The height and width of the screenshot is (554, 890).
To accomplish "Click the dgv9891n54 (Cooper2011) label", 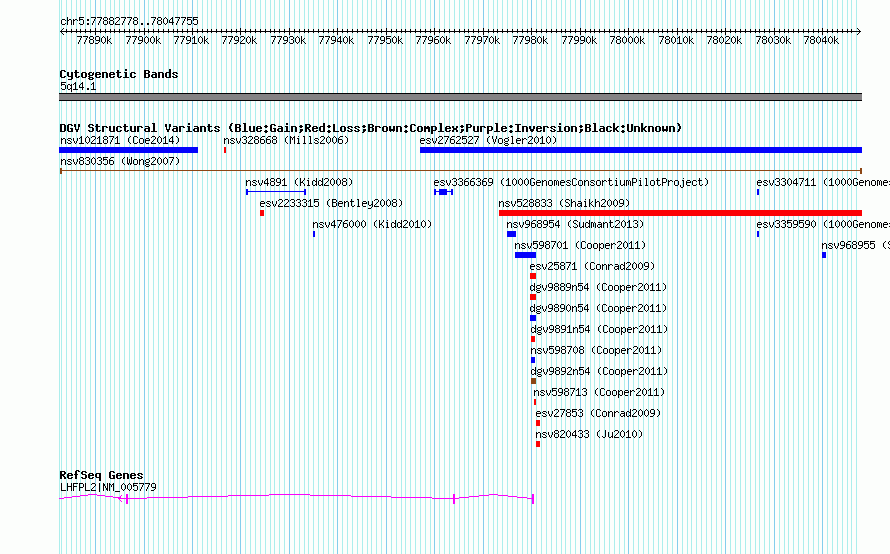I will [x=599, y=329].
